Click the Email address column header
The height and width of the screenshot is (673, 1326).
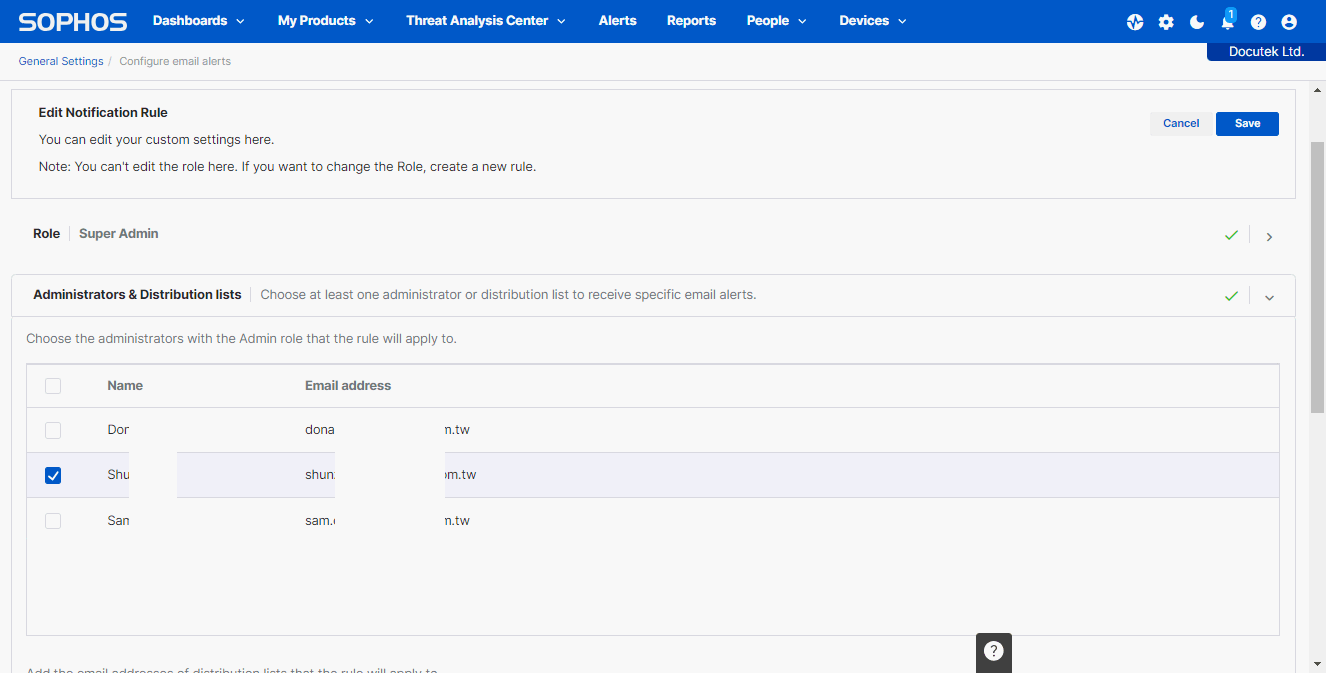click(348, 386)
